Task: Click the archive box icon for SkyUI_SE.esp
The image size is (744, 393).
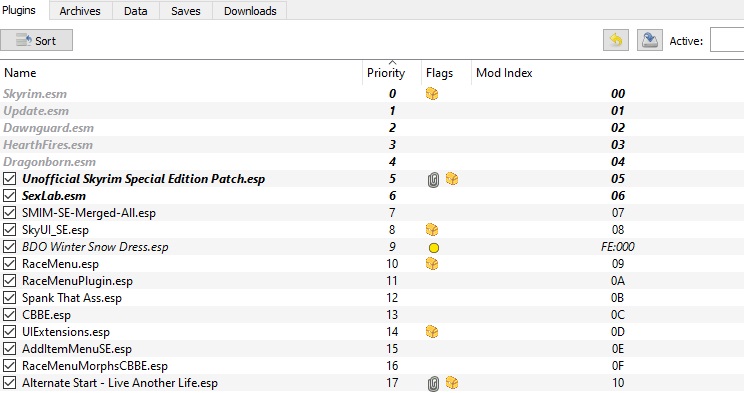Action: click(x=432, y=230)
